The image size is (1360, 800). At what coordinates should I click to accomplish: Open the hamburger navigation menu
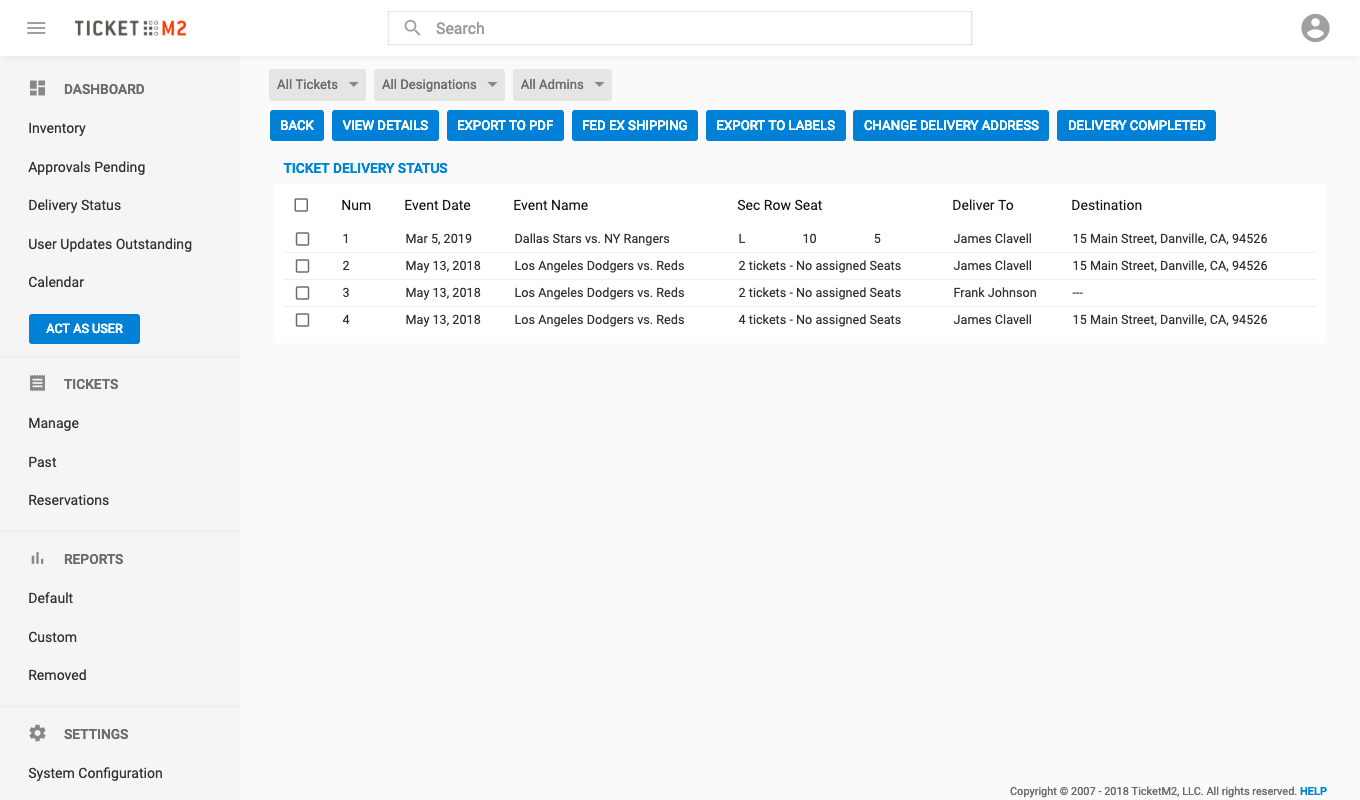click(x=36, y=28)
